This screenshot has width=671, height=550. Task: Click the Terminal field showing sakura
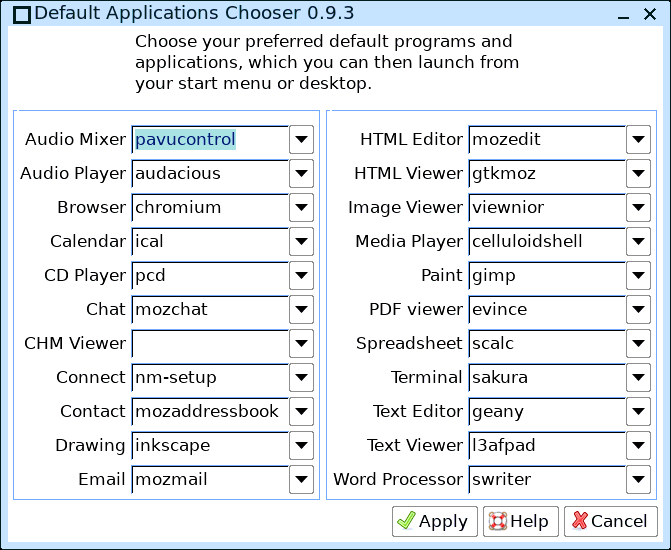pyautogui.click(x=547, y=378)
